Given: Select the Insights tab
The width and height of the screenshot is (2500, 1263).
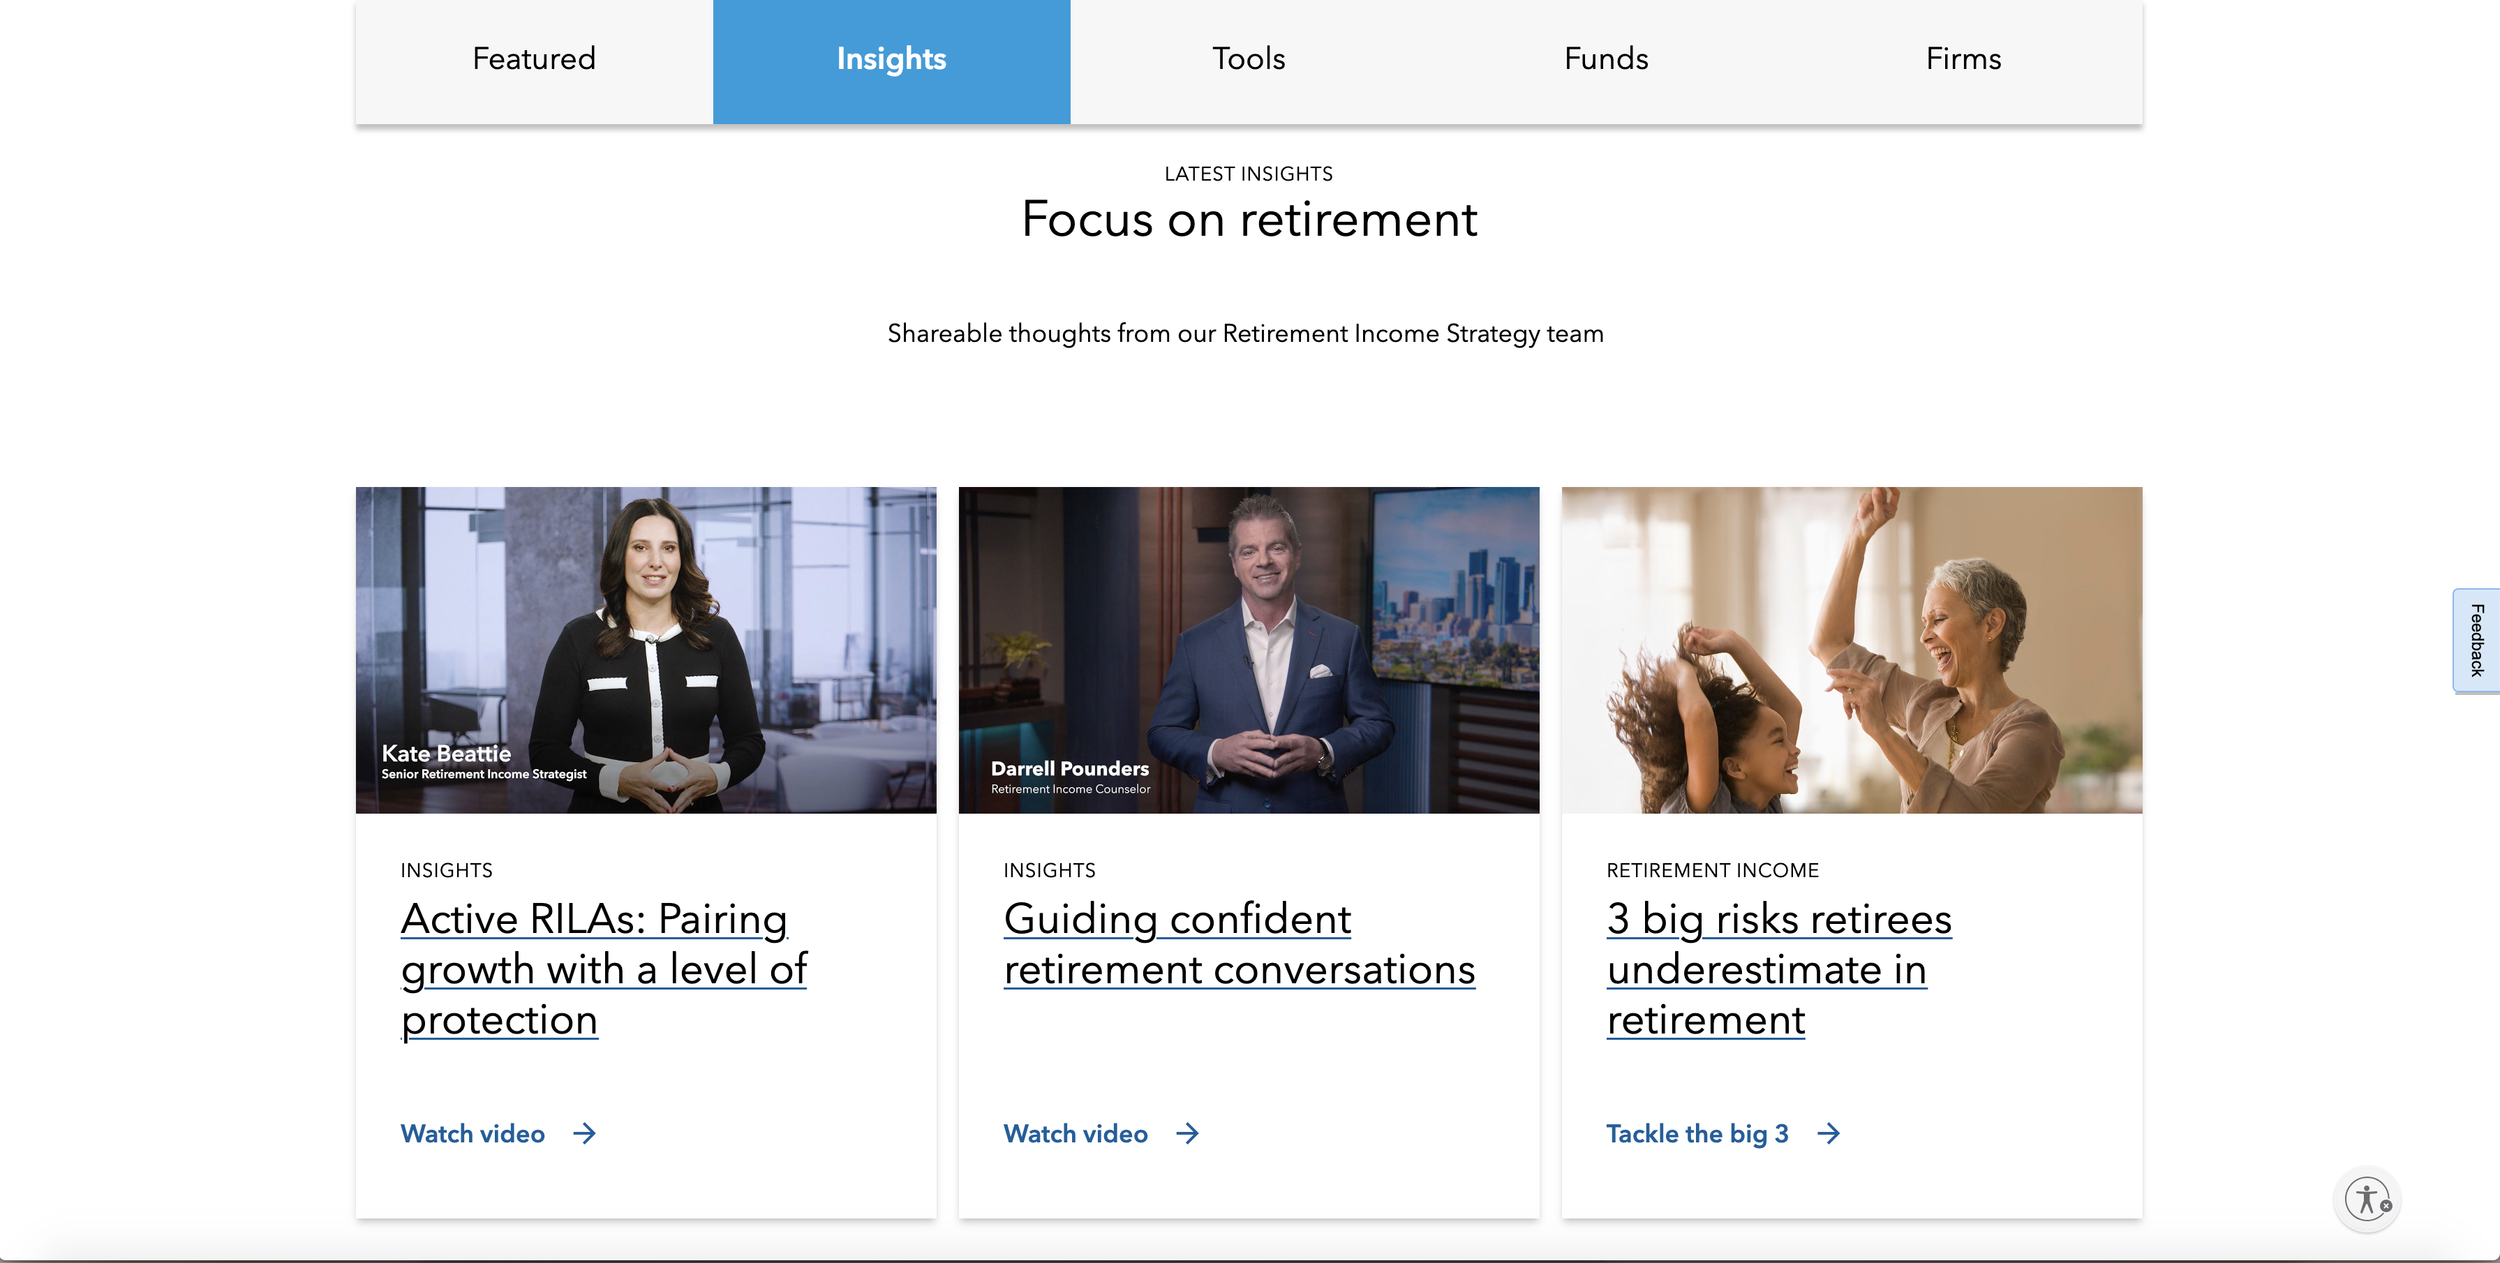Looking at the screenshot, I should (891, 60).
